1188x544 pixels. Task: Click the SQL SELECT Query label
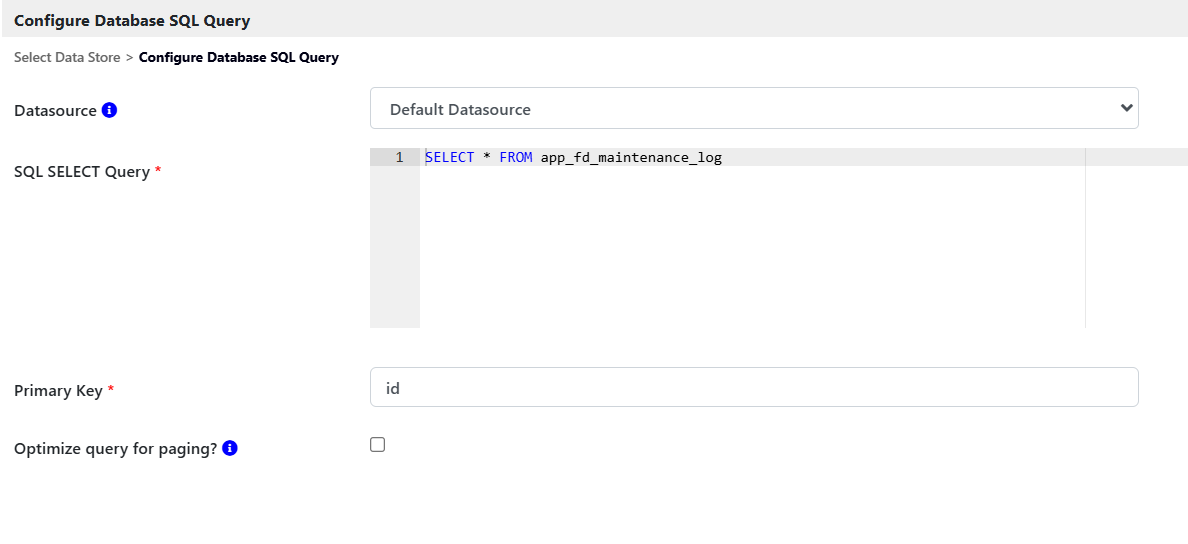click(81, 172)
